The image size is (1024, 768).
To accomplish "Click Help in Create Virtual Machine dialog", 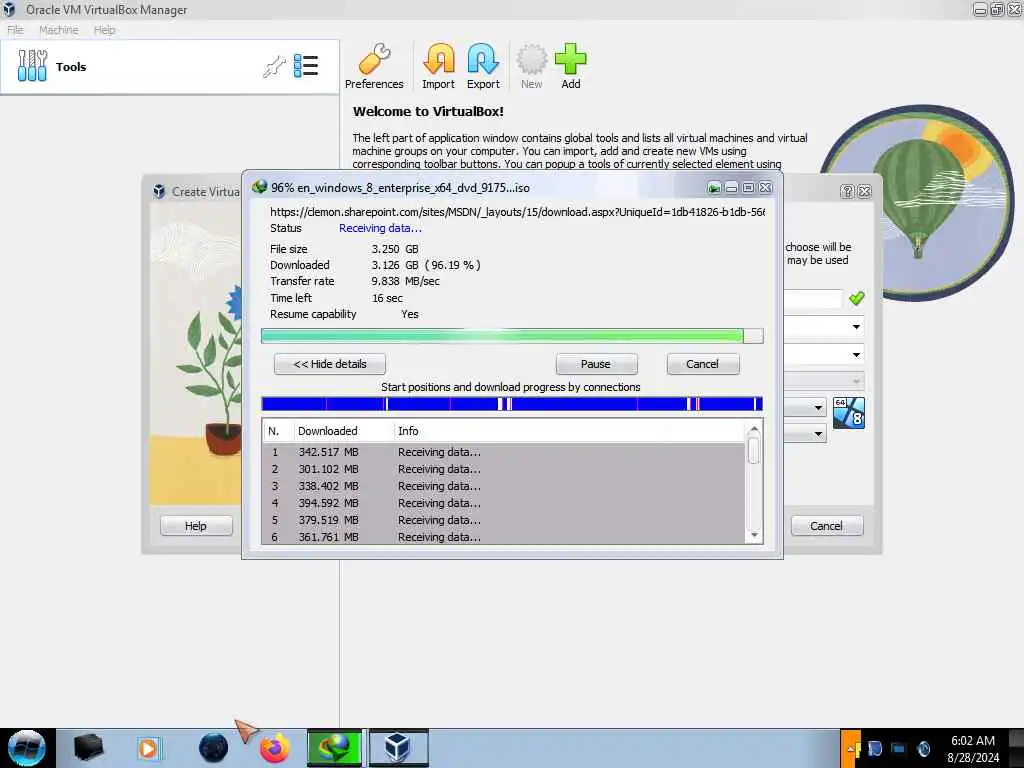I will 196,526.
